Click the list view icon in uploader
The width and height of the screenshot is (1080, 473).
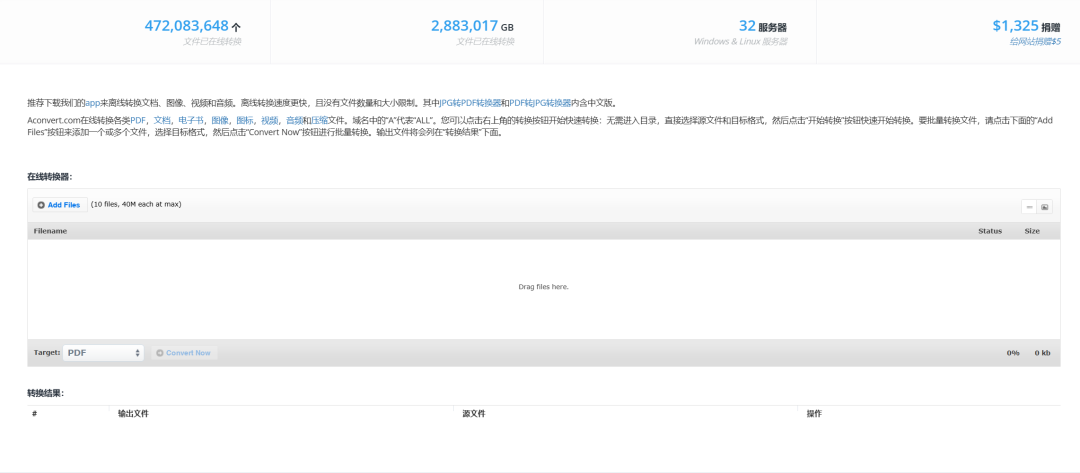pos(1028,207)
